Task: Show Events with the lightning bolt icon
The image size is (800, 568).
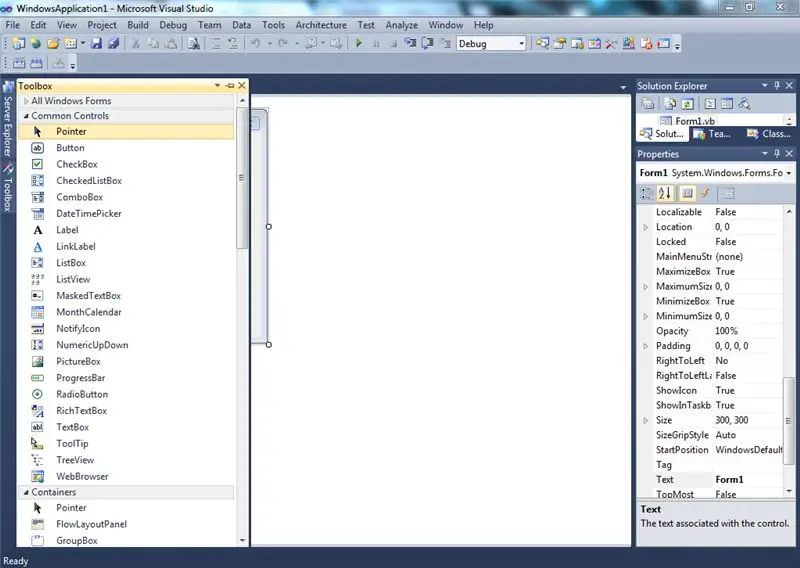Action: [705, 193]
